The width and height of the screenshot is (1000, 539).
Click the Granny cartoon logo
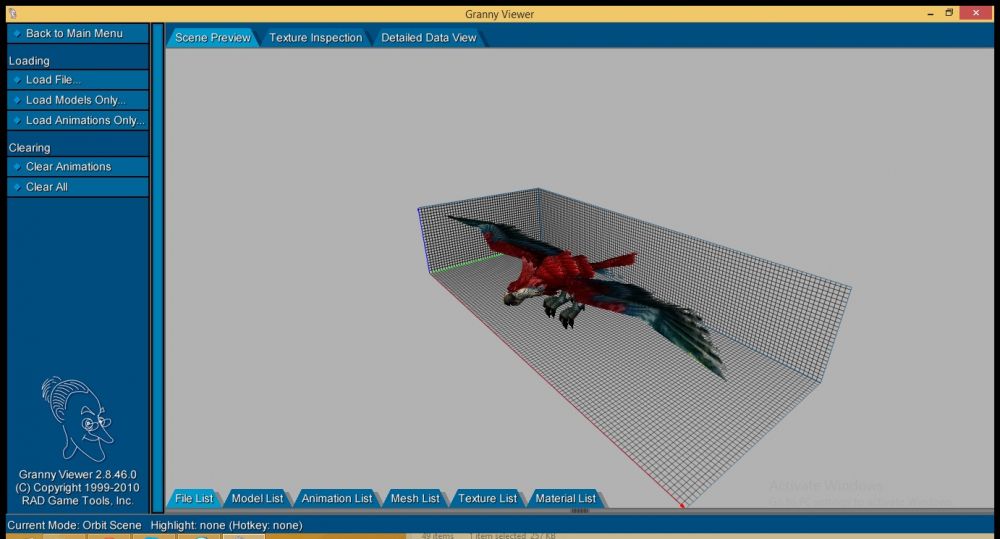(x=77, y=419)
